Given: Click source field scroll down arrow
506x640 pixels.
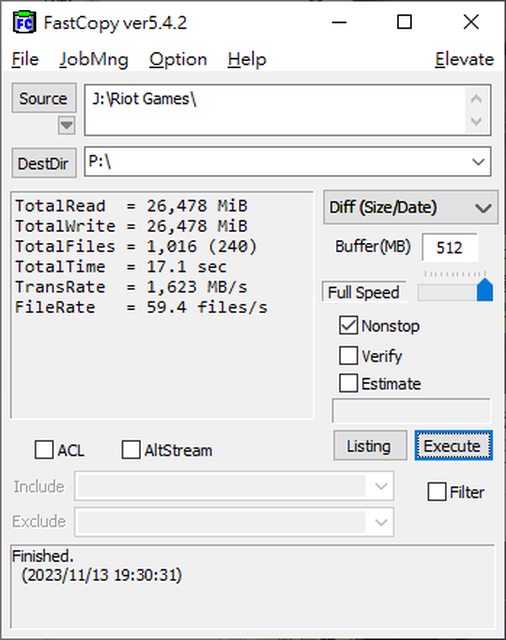Looking at the screenshot, I should 476,122.
